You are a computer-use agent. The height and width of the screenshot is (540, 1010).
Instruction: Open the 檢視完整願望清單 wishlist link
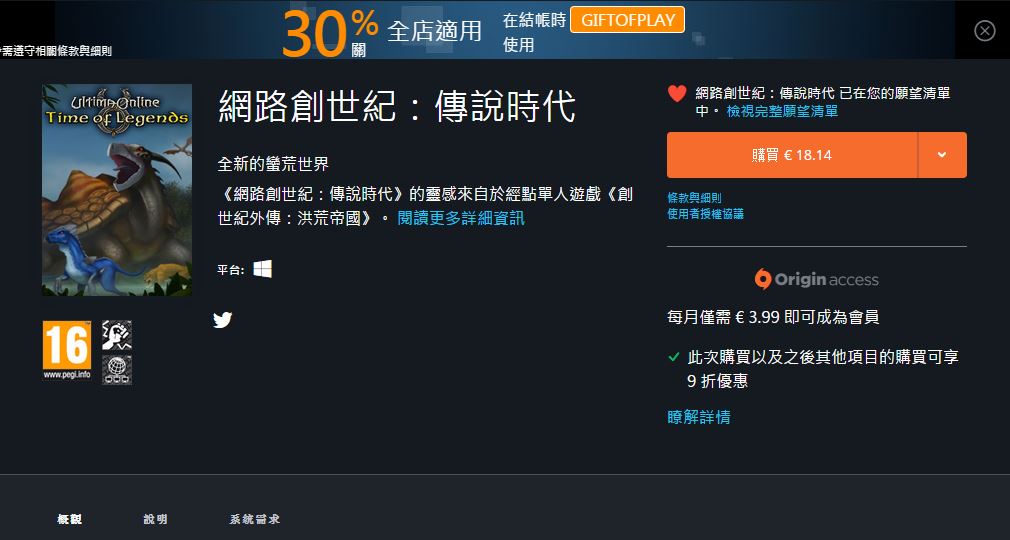782,111
